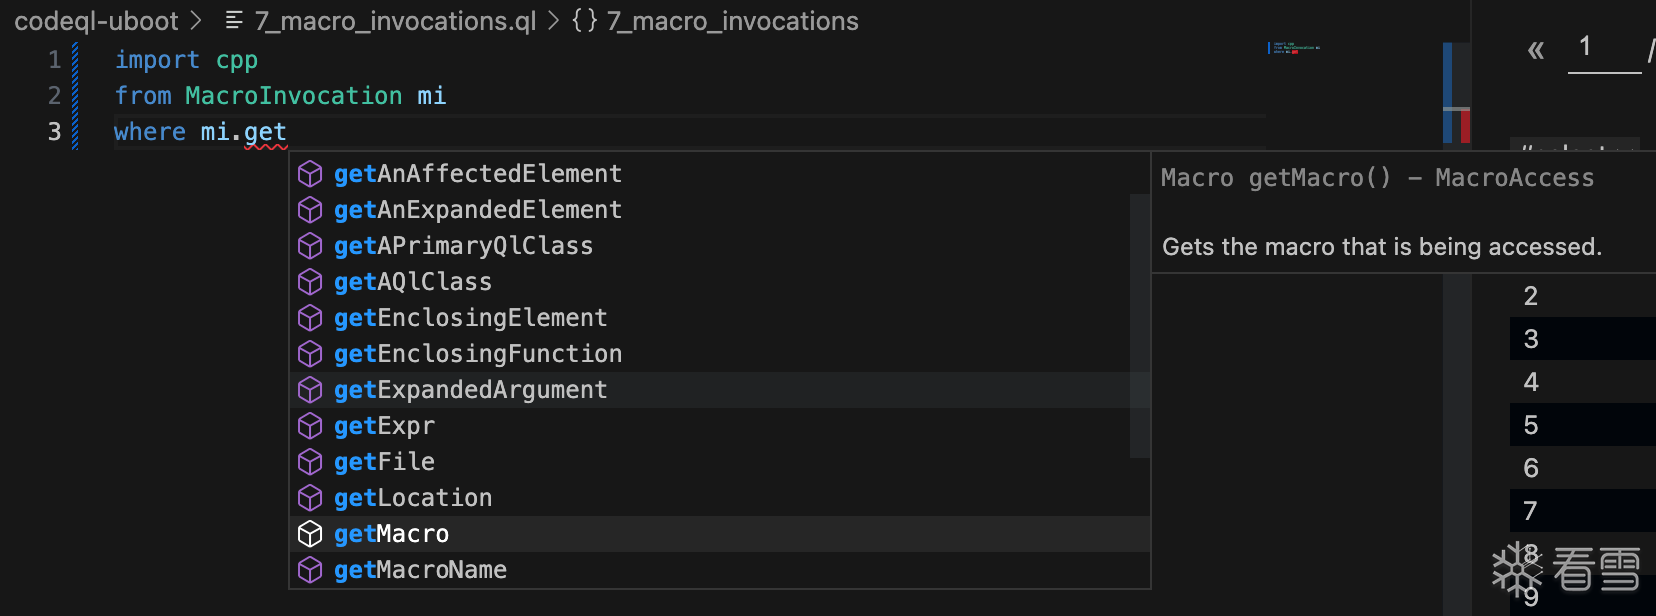
Task: Click the editor minimap code preview
Action: click(x=1295, y=48)
